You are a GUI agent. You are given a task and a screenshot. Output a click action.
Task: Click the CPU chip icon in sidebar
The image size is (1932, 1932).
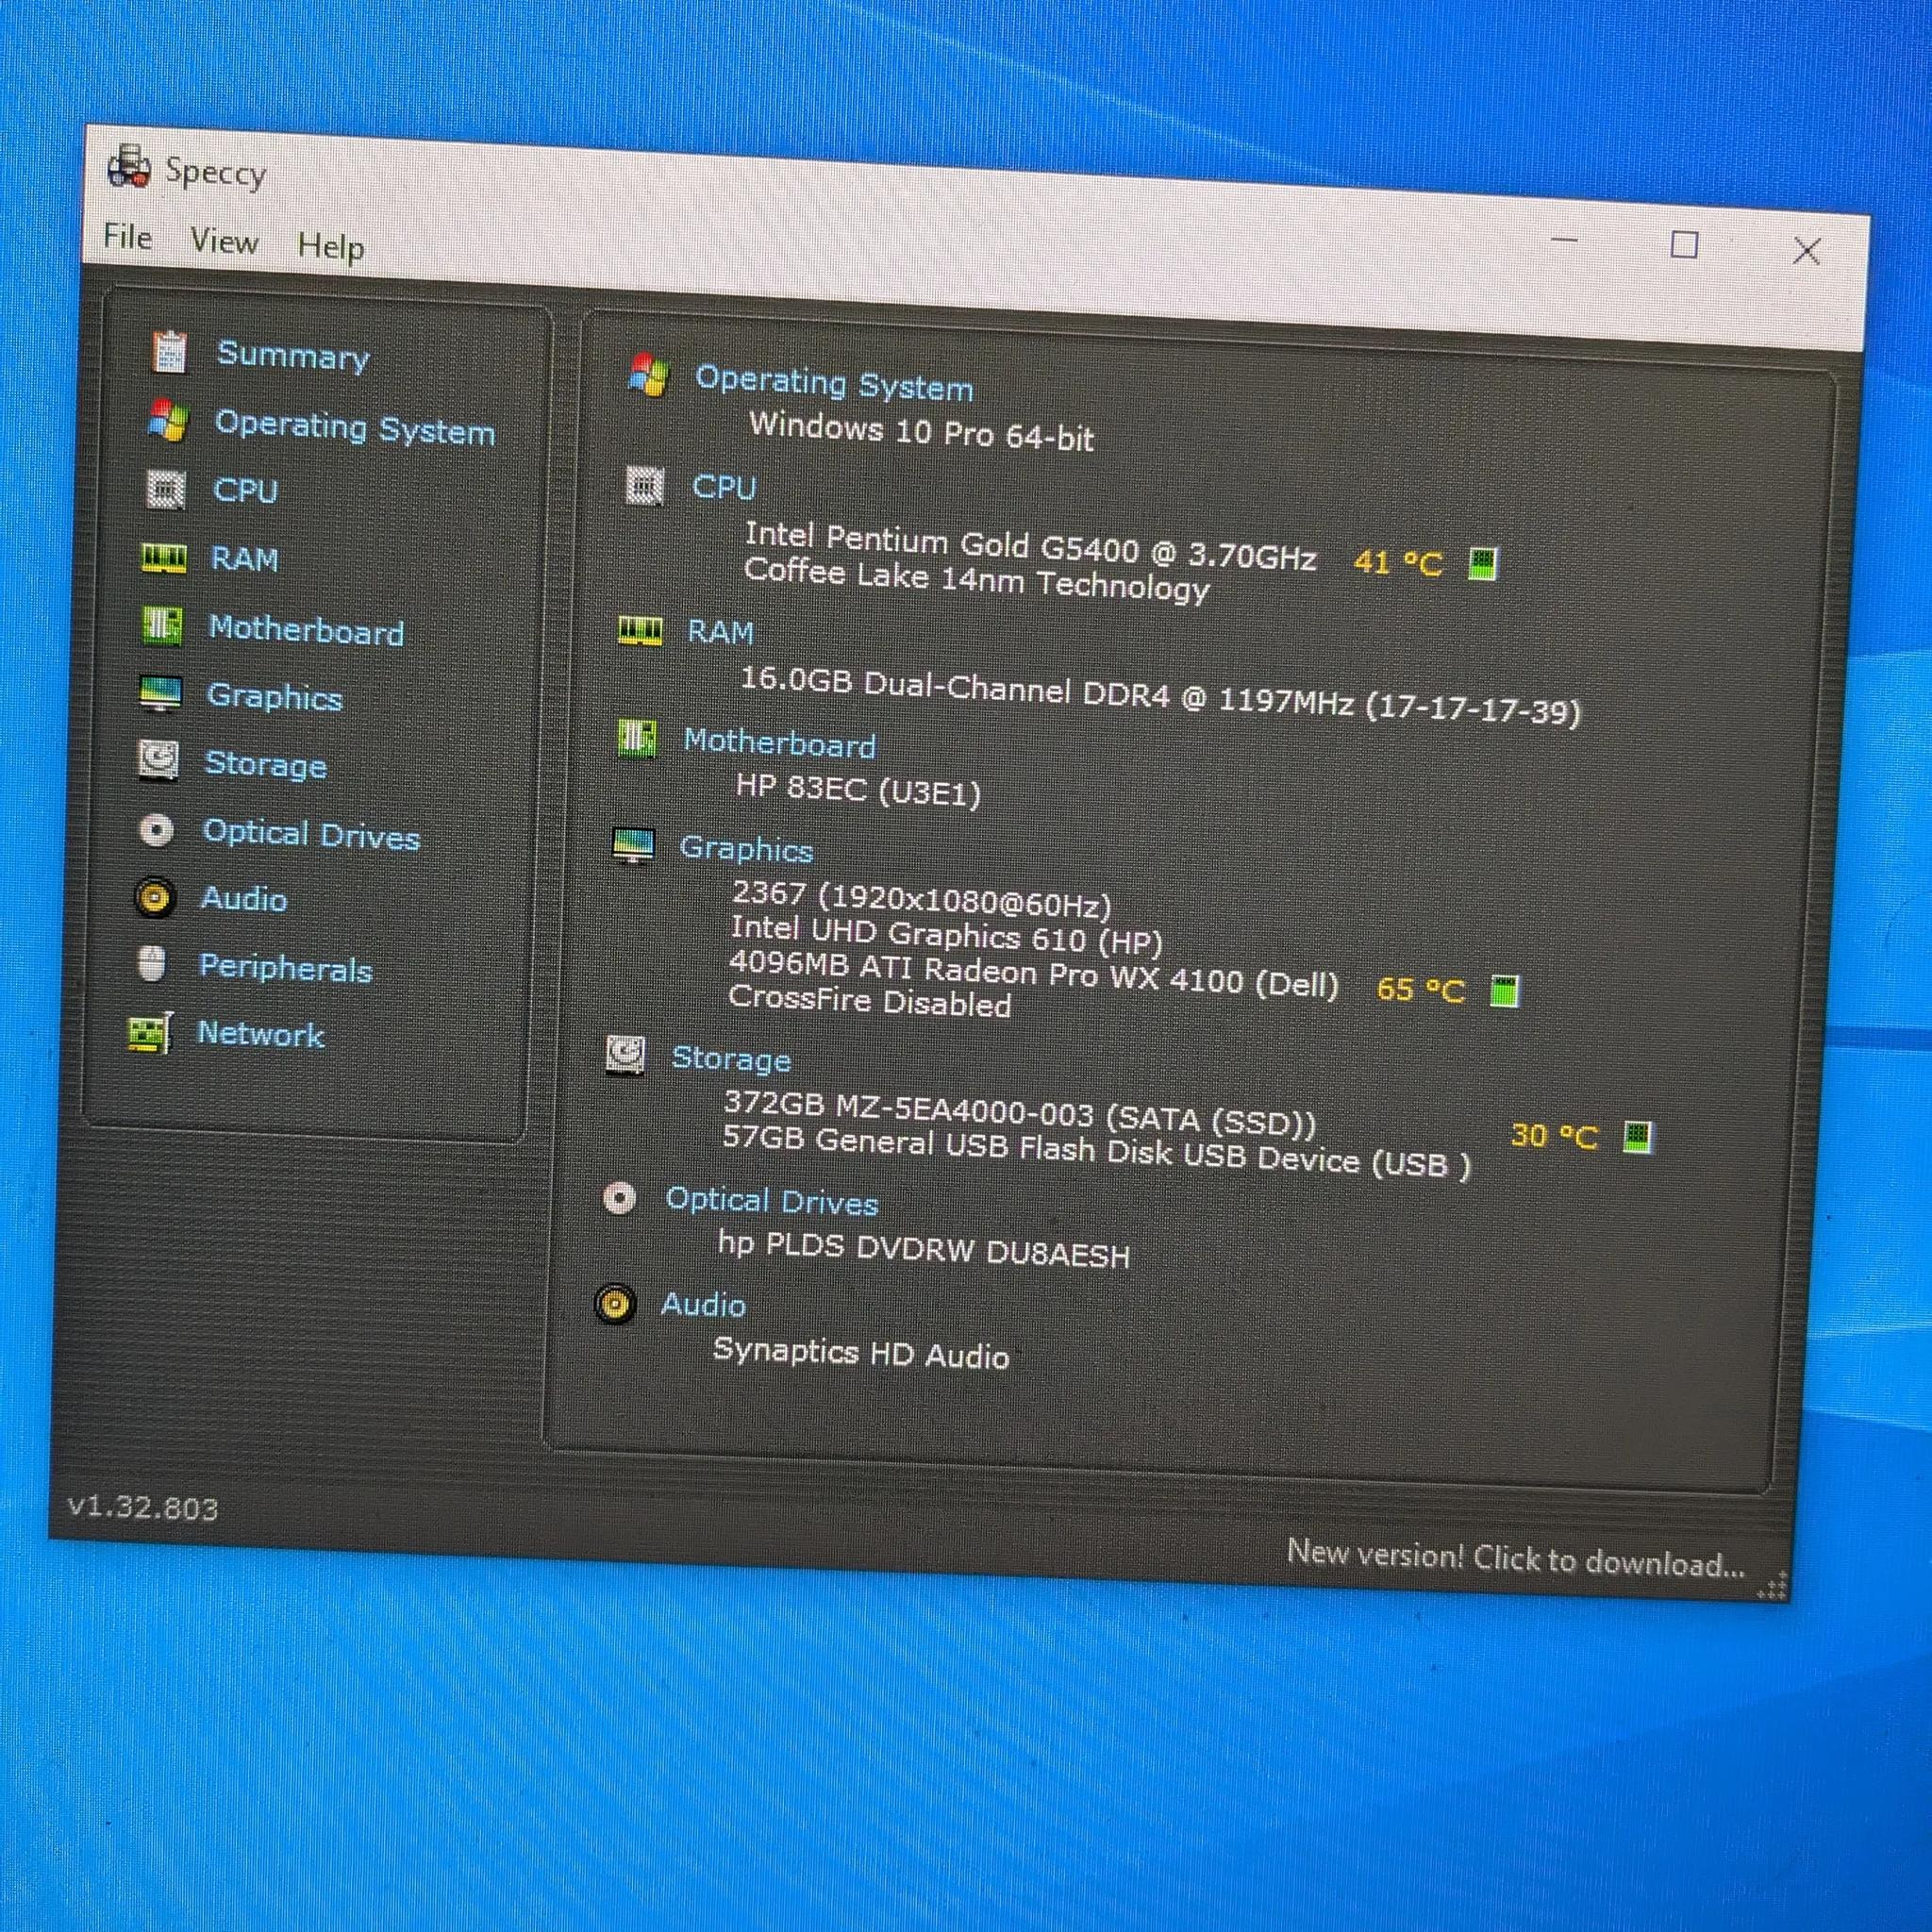pyautogui.click(x=166, y=489)
